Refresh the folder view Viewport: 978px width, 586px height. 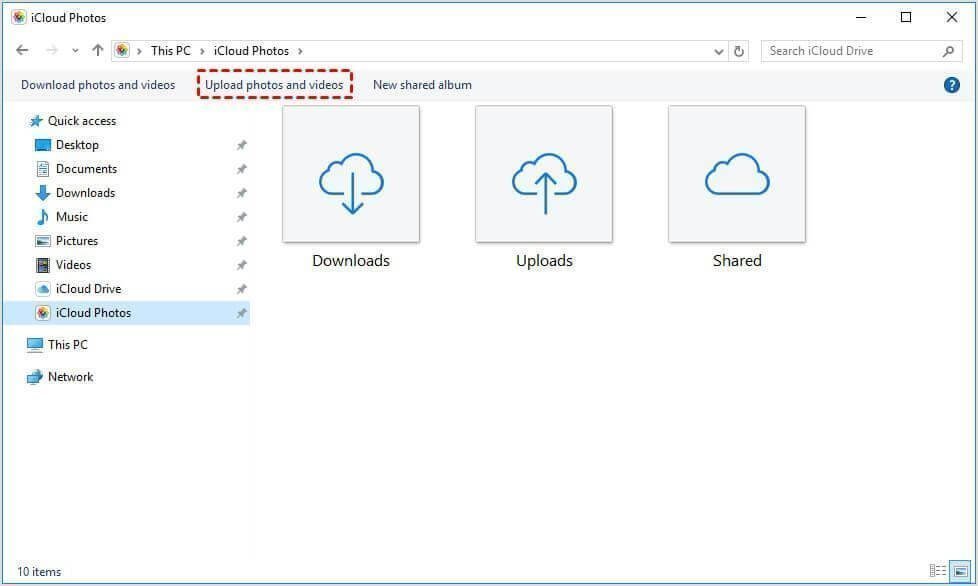point(739,51)
